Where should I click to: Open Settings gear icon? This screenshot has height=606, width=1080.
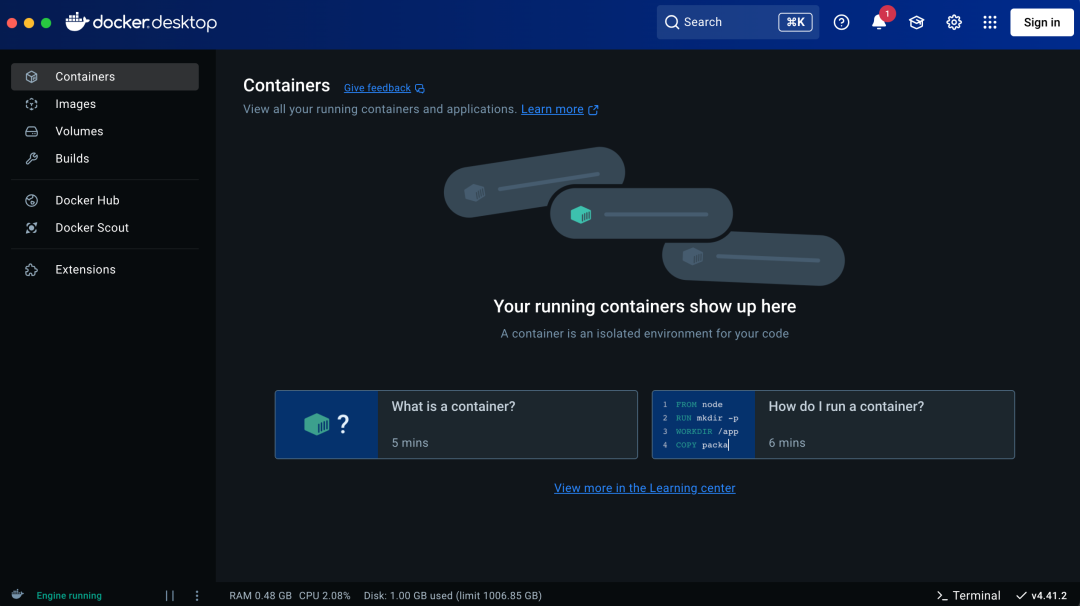(953, 22)
